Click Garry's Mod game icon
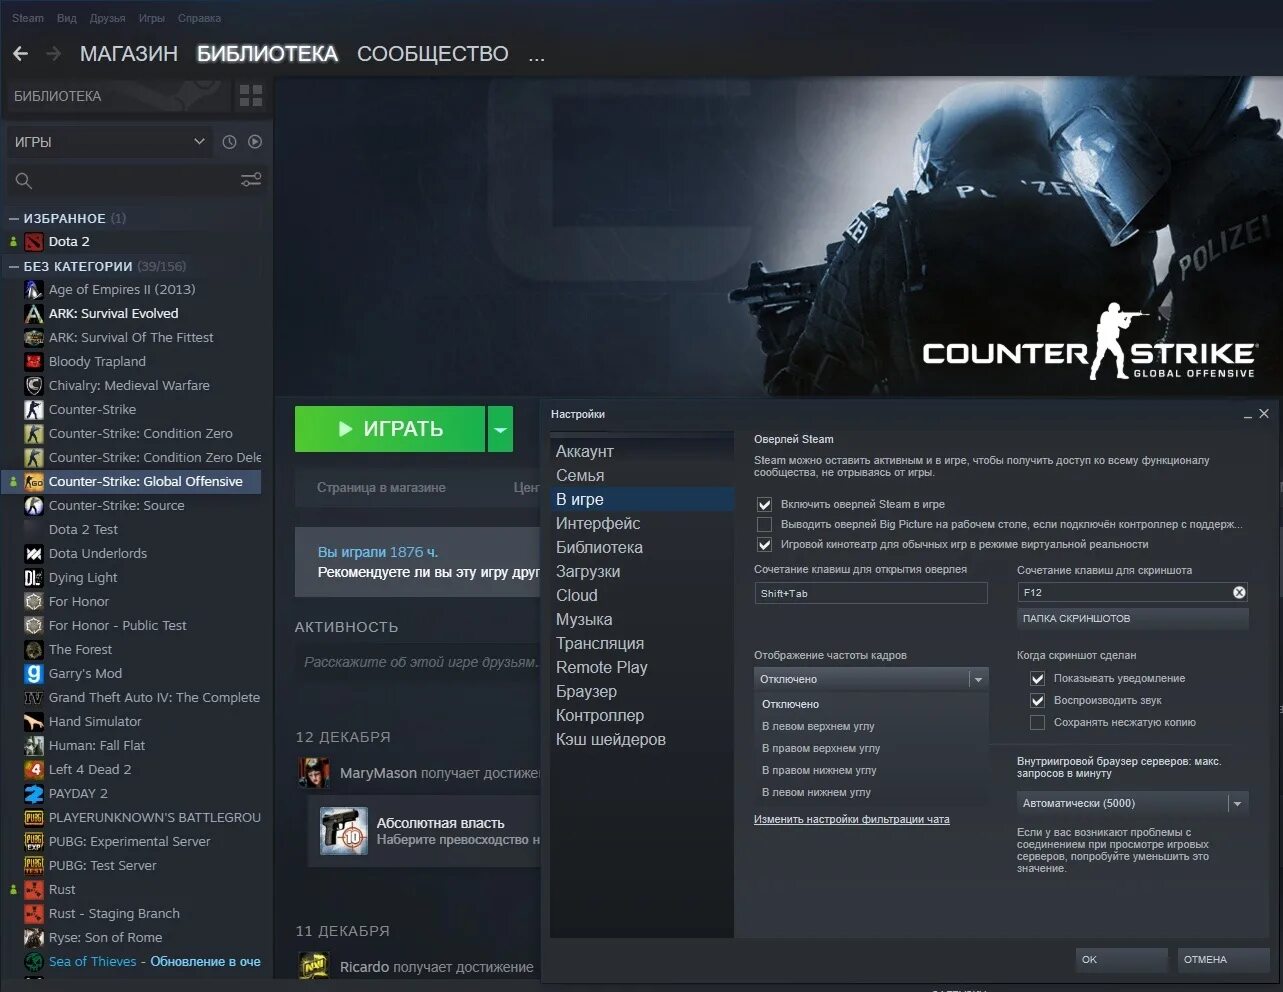Viewport: 1283px width, 992px height. pos(34,674)
